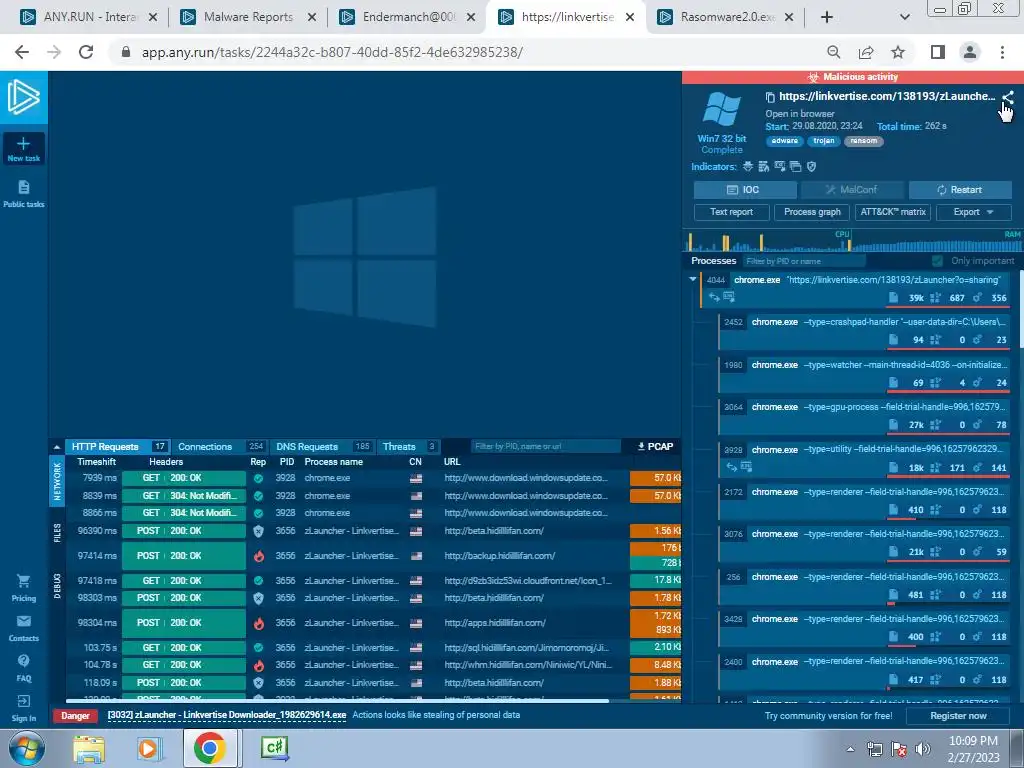The width and height of the screenshot is (1024, 768).
Task: Go back with browser back arrow
Action: [x=22, y=52]
